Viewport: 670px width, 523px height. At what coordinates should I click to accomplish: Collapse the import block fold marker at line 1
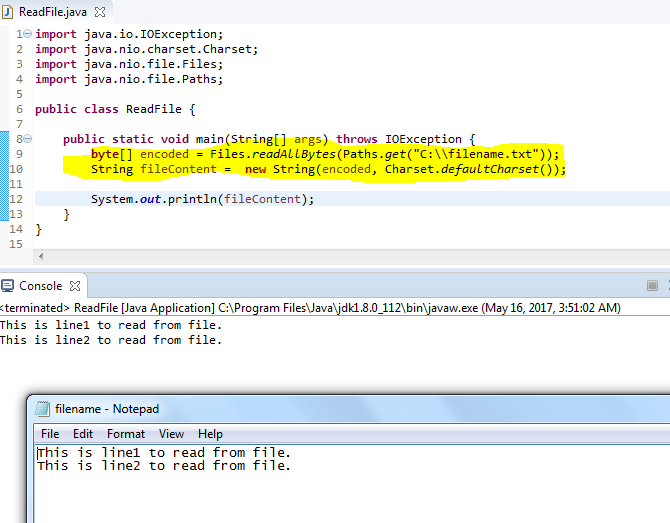[27, 33]
